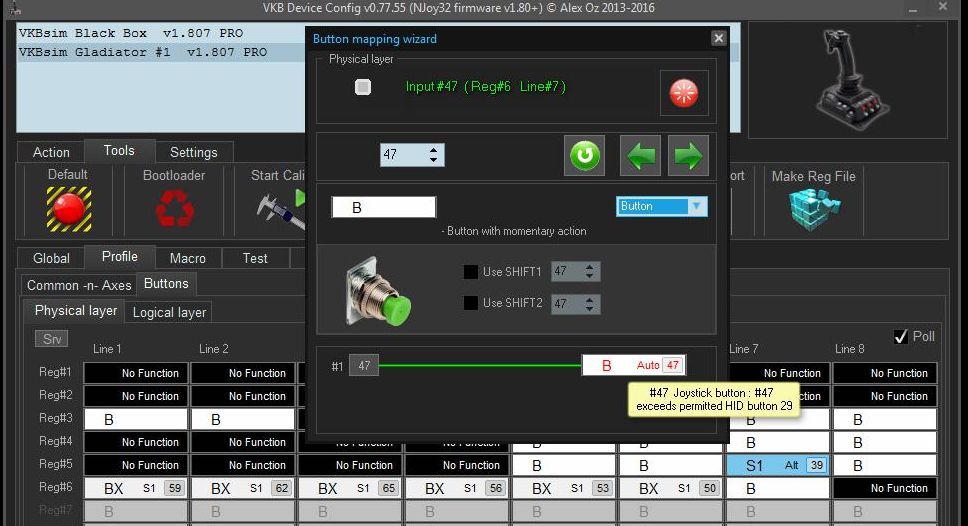Toggle the Poll checkbox
The image size is (968, 526).
click(901, 336)
